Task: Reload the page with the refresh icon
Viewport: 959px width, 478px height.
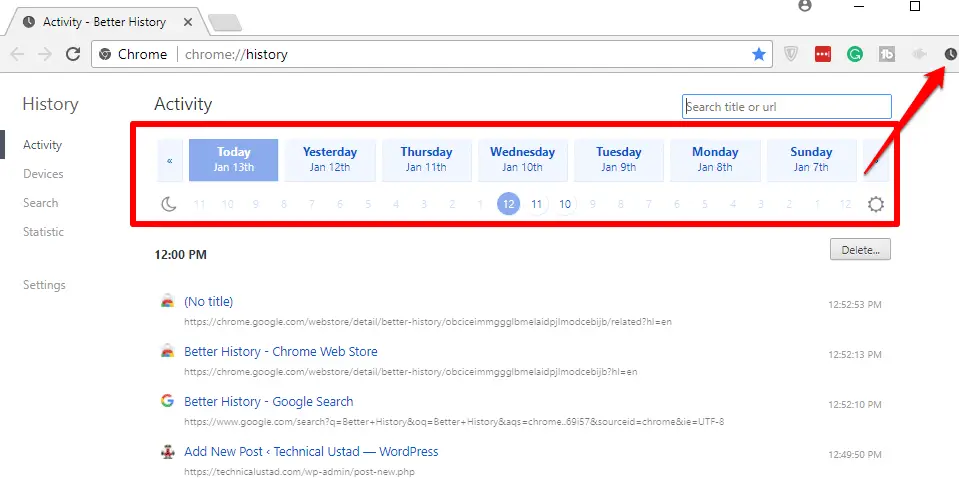Action: click(x=73, y=54)
